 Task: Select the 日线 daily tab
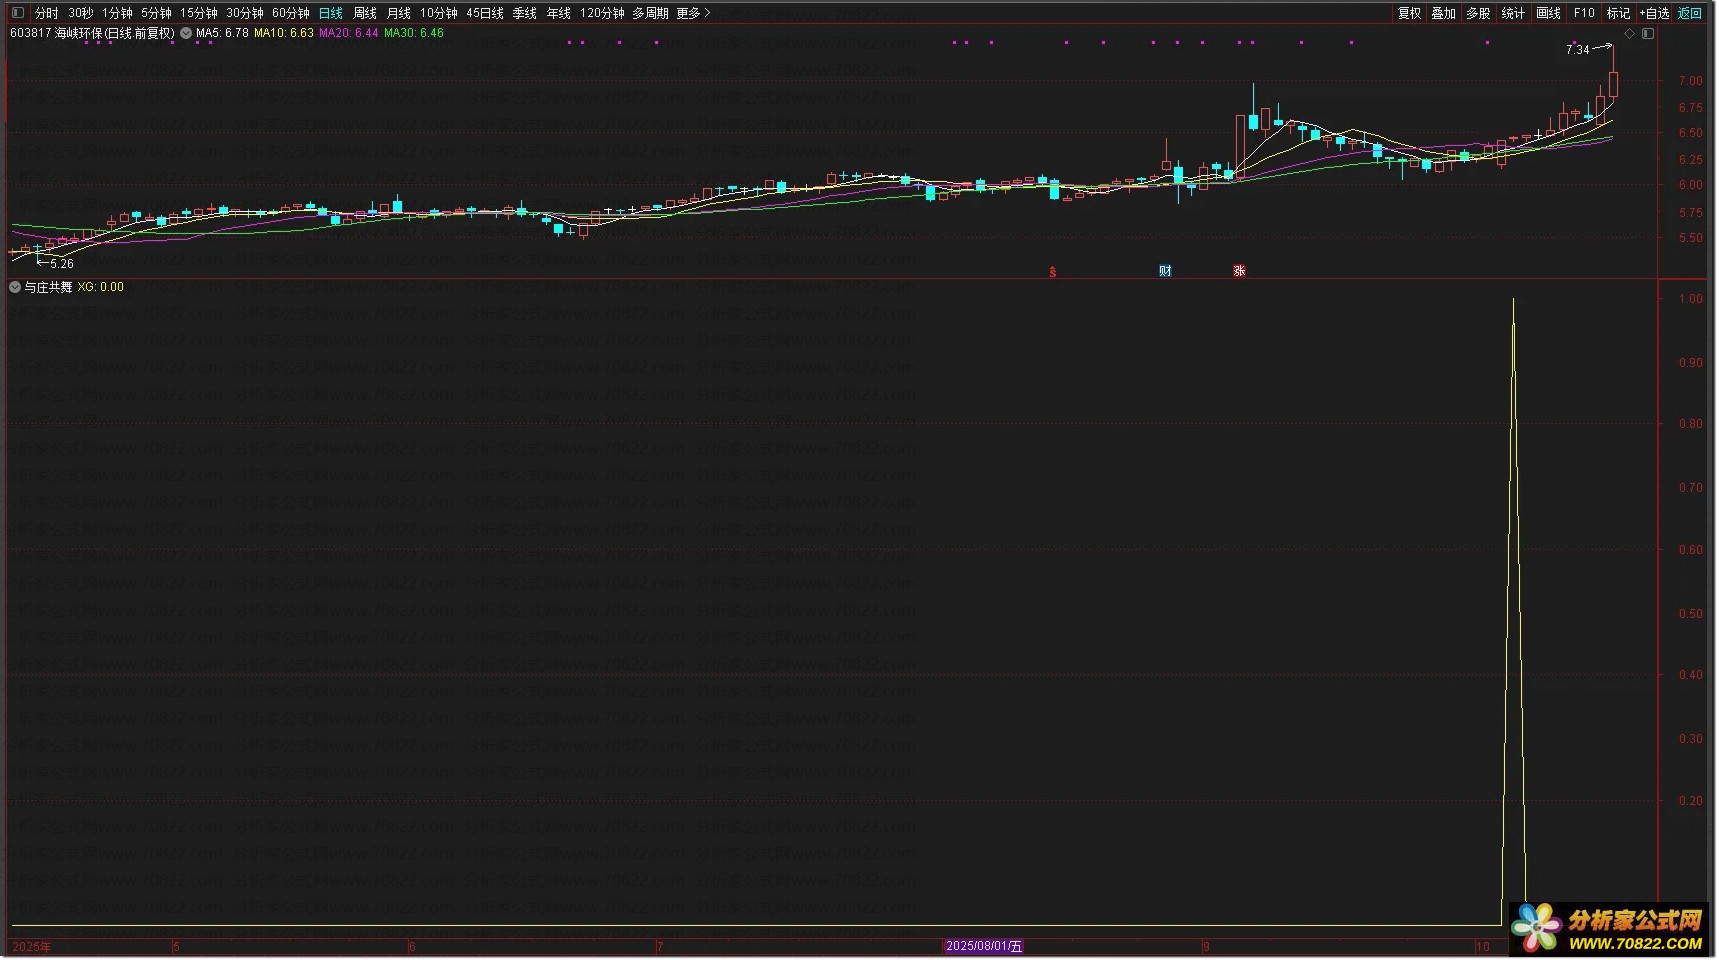[x=331, y=13]
